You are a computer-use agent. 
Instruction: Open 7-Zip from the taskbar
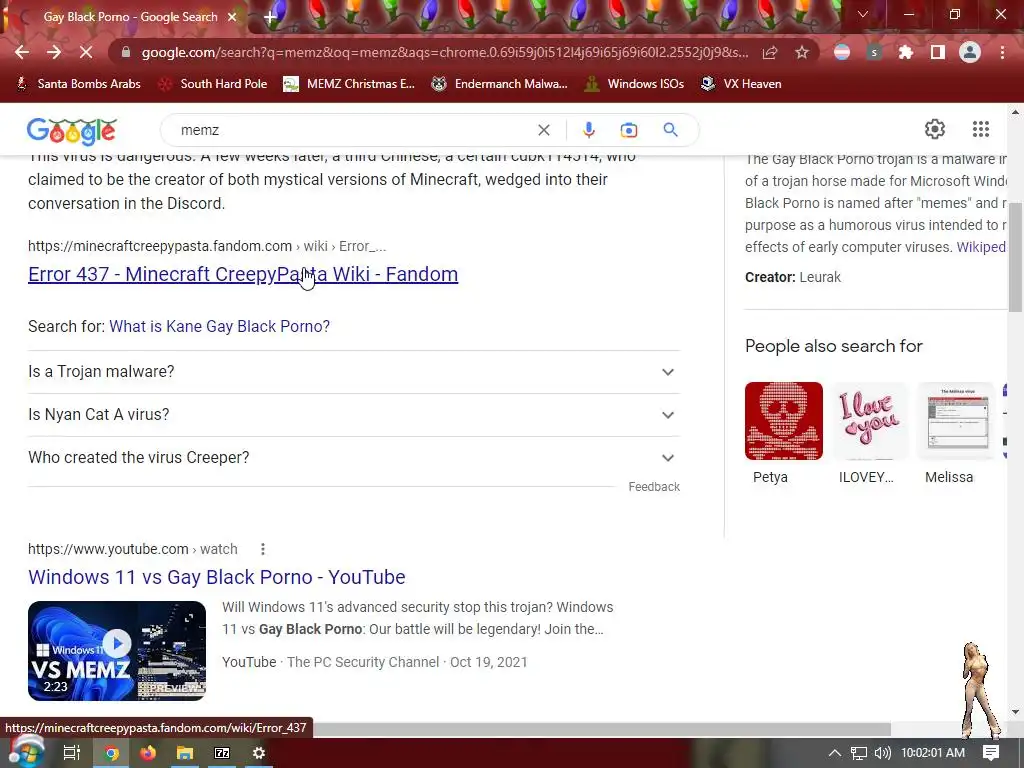tap(222, 753)
